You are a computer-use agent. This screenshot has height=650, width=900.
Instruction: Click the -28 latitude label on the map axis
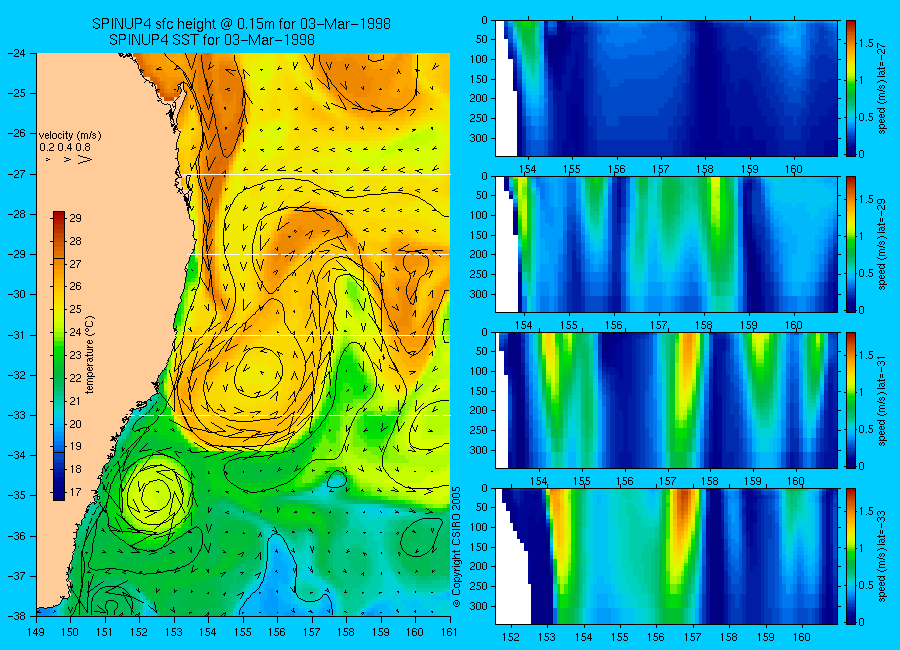coord(17,214)
